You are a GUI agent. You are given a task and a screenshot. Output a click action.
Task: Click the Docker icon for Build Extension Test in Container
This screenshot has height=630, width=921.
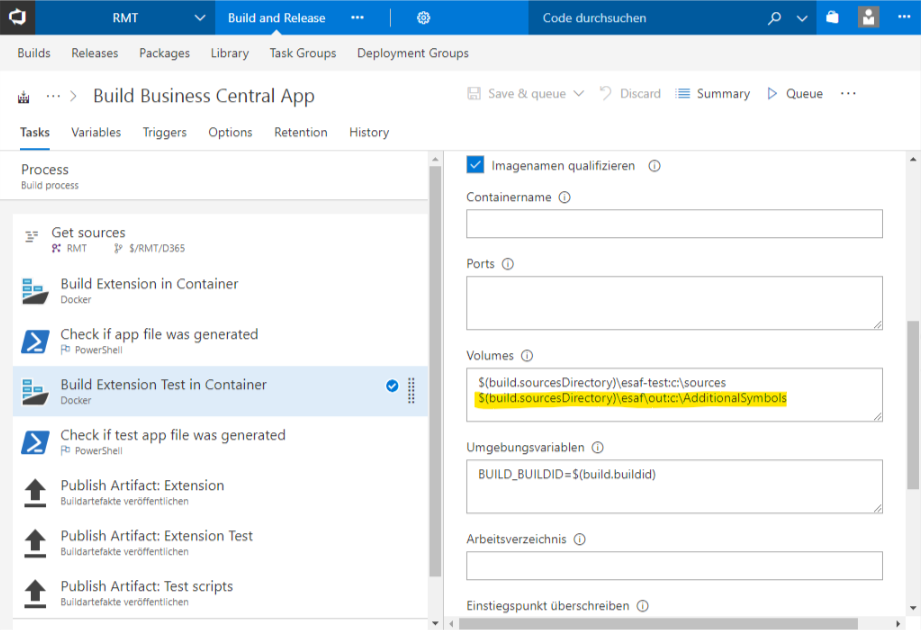(35, 392)
